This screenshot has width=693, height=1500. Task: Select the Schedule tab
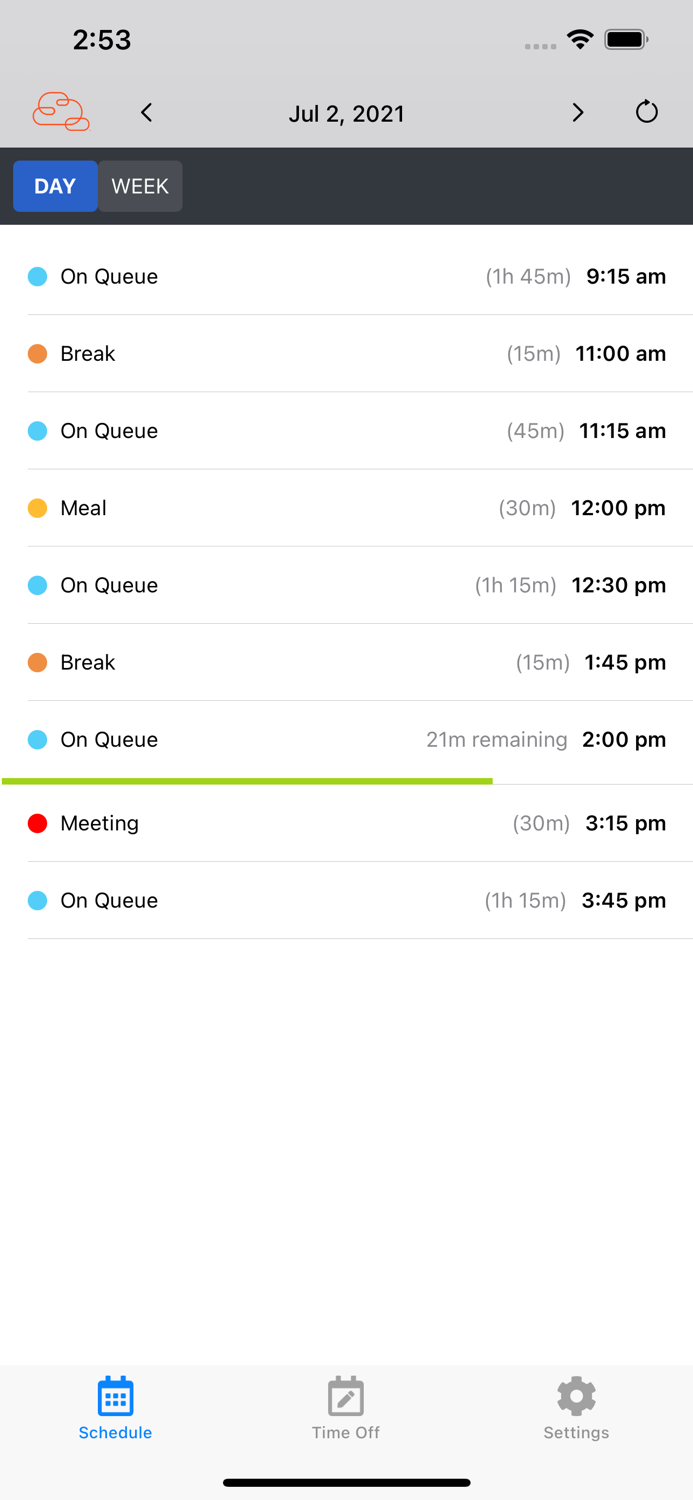[115, 1410]
